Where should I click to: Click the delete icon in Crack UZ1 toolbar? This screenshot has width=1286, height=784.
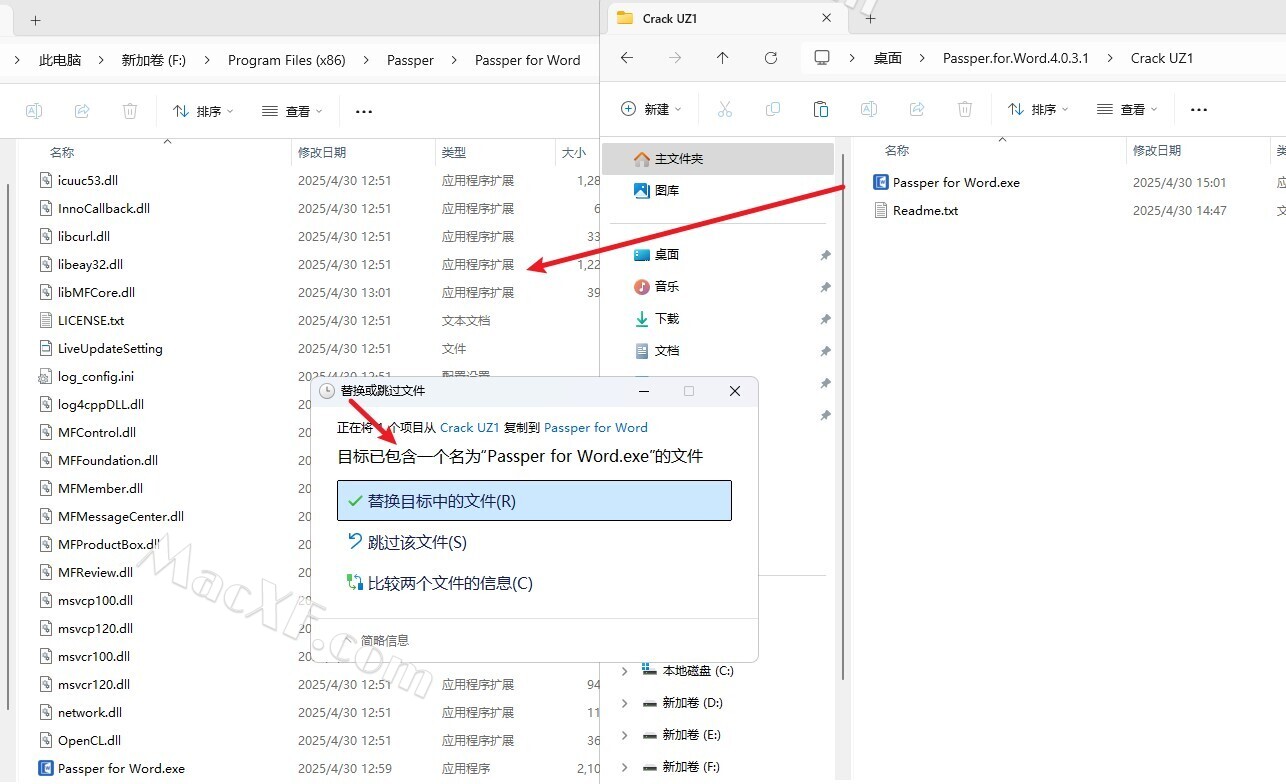coord(965,109)
